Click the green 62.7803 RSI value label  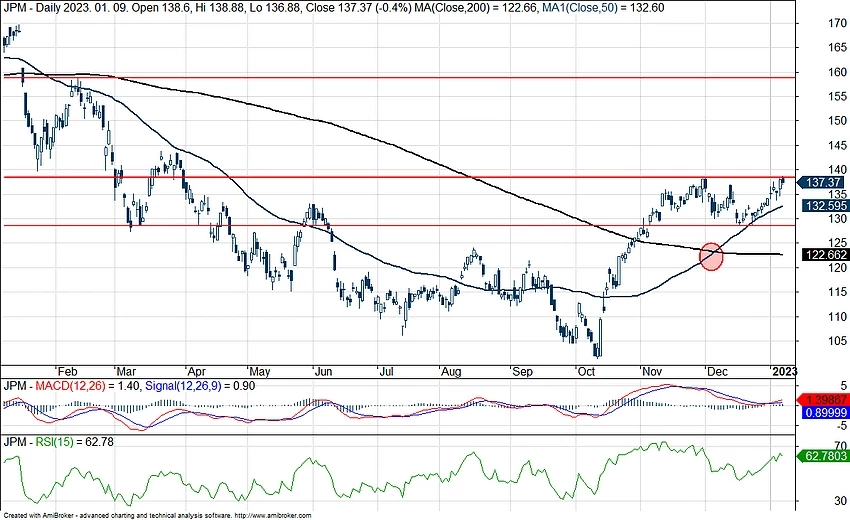point(824,456)
